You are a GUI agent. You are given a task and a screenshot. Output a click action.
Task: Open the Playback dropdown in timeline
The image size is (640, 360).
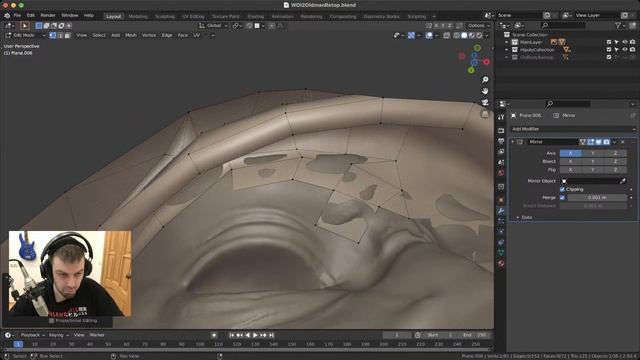point(32,335)
